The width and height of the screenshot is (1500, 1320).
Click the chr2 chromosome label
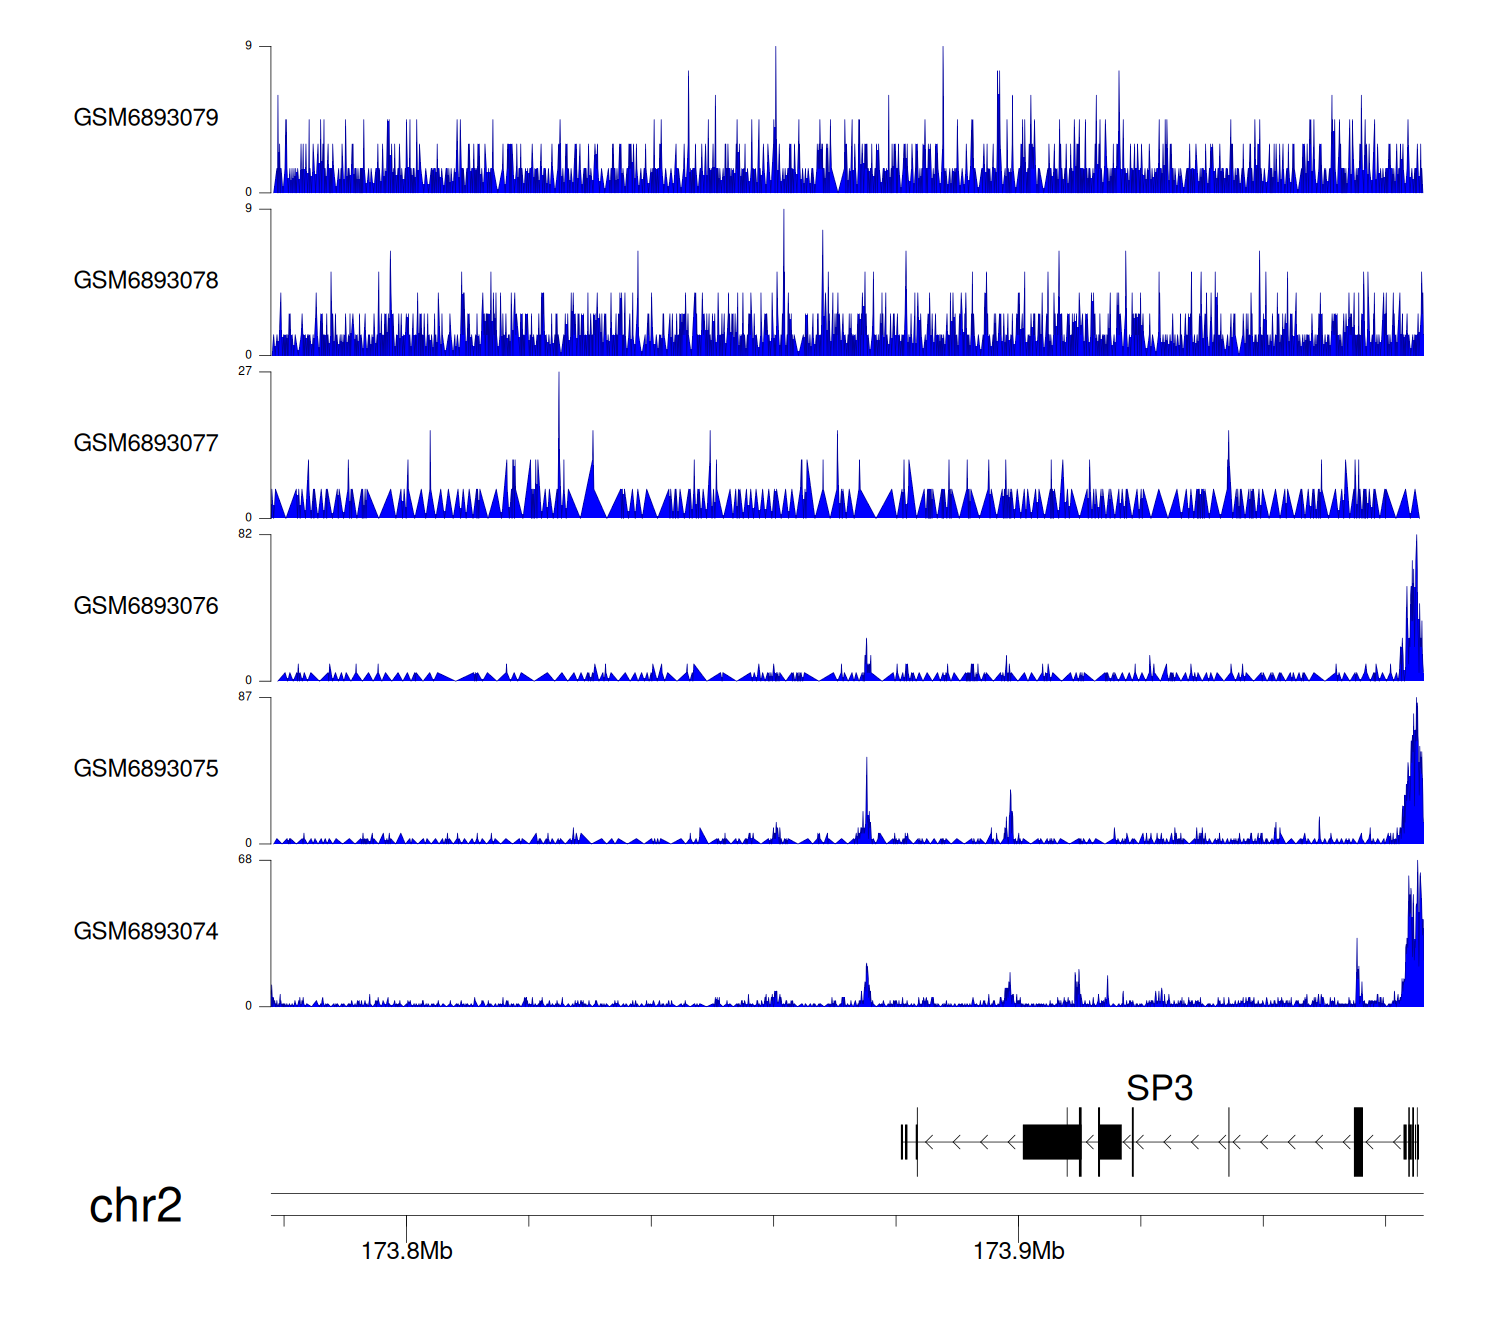pyautogui.click(x=135, y=1206)
